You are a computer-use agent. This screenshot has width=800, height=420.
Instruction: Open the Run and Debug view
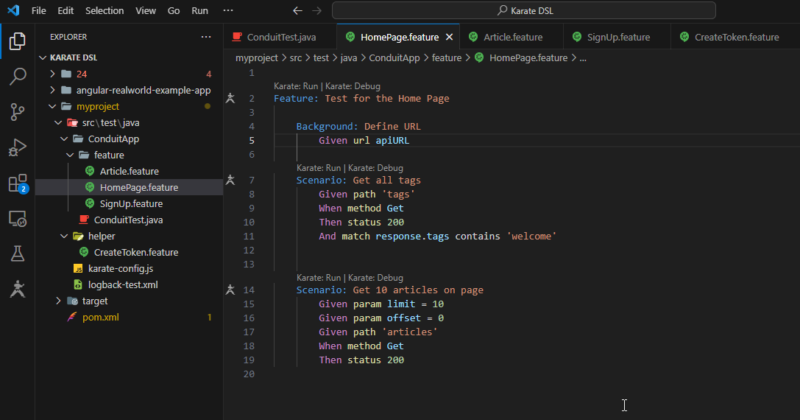point(17,147)
